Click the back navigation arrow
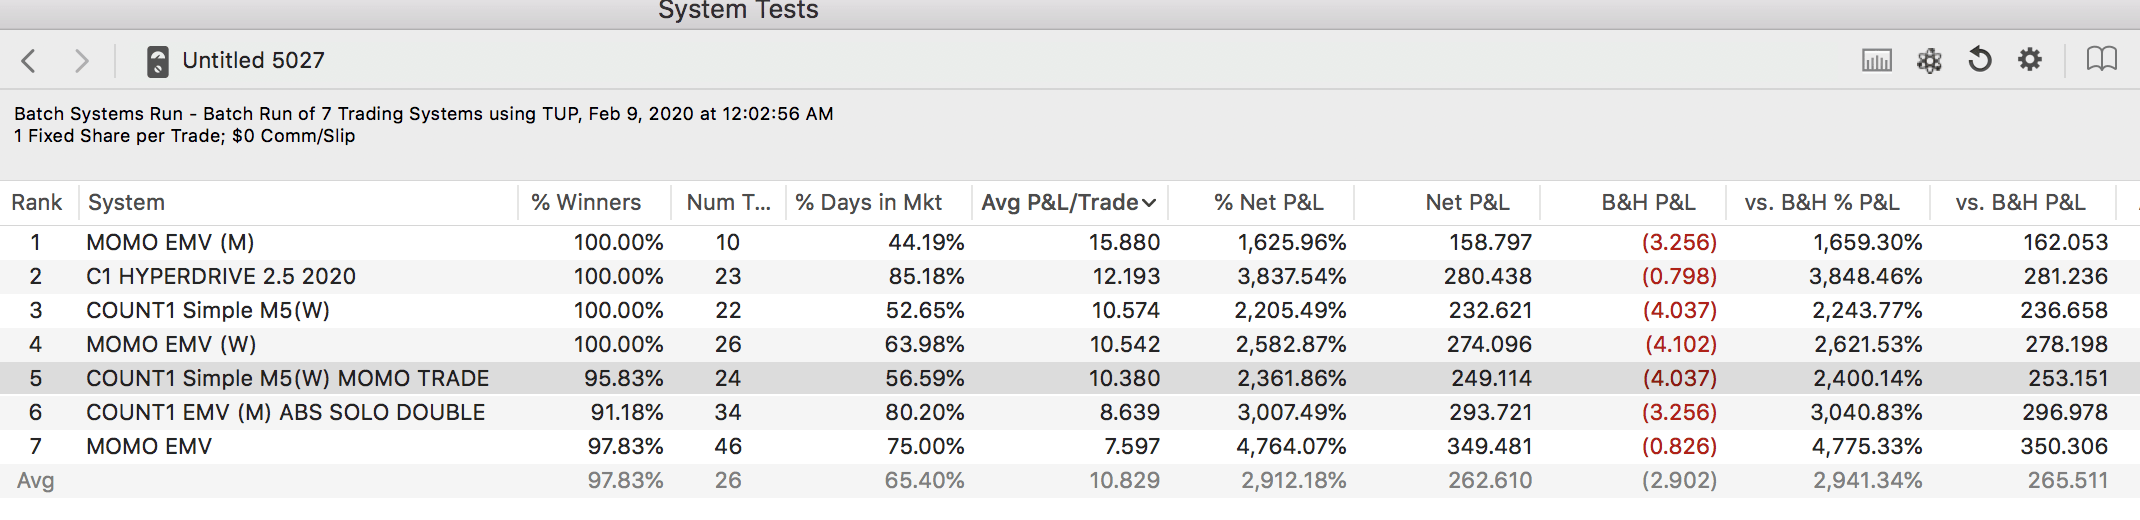Image resolution: width=2140 pixels, height=520 pixels. point(29,61)
